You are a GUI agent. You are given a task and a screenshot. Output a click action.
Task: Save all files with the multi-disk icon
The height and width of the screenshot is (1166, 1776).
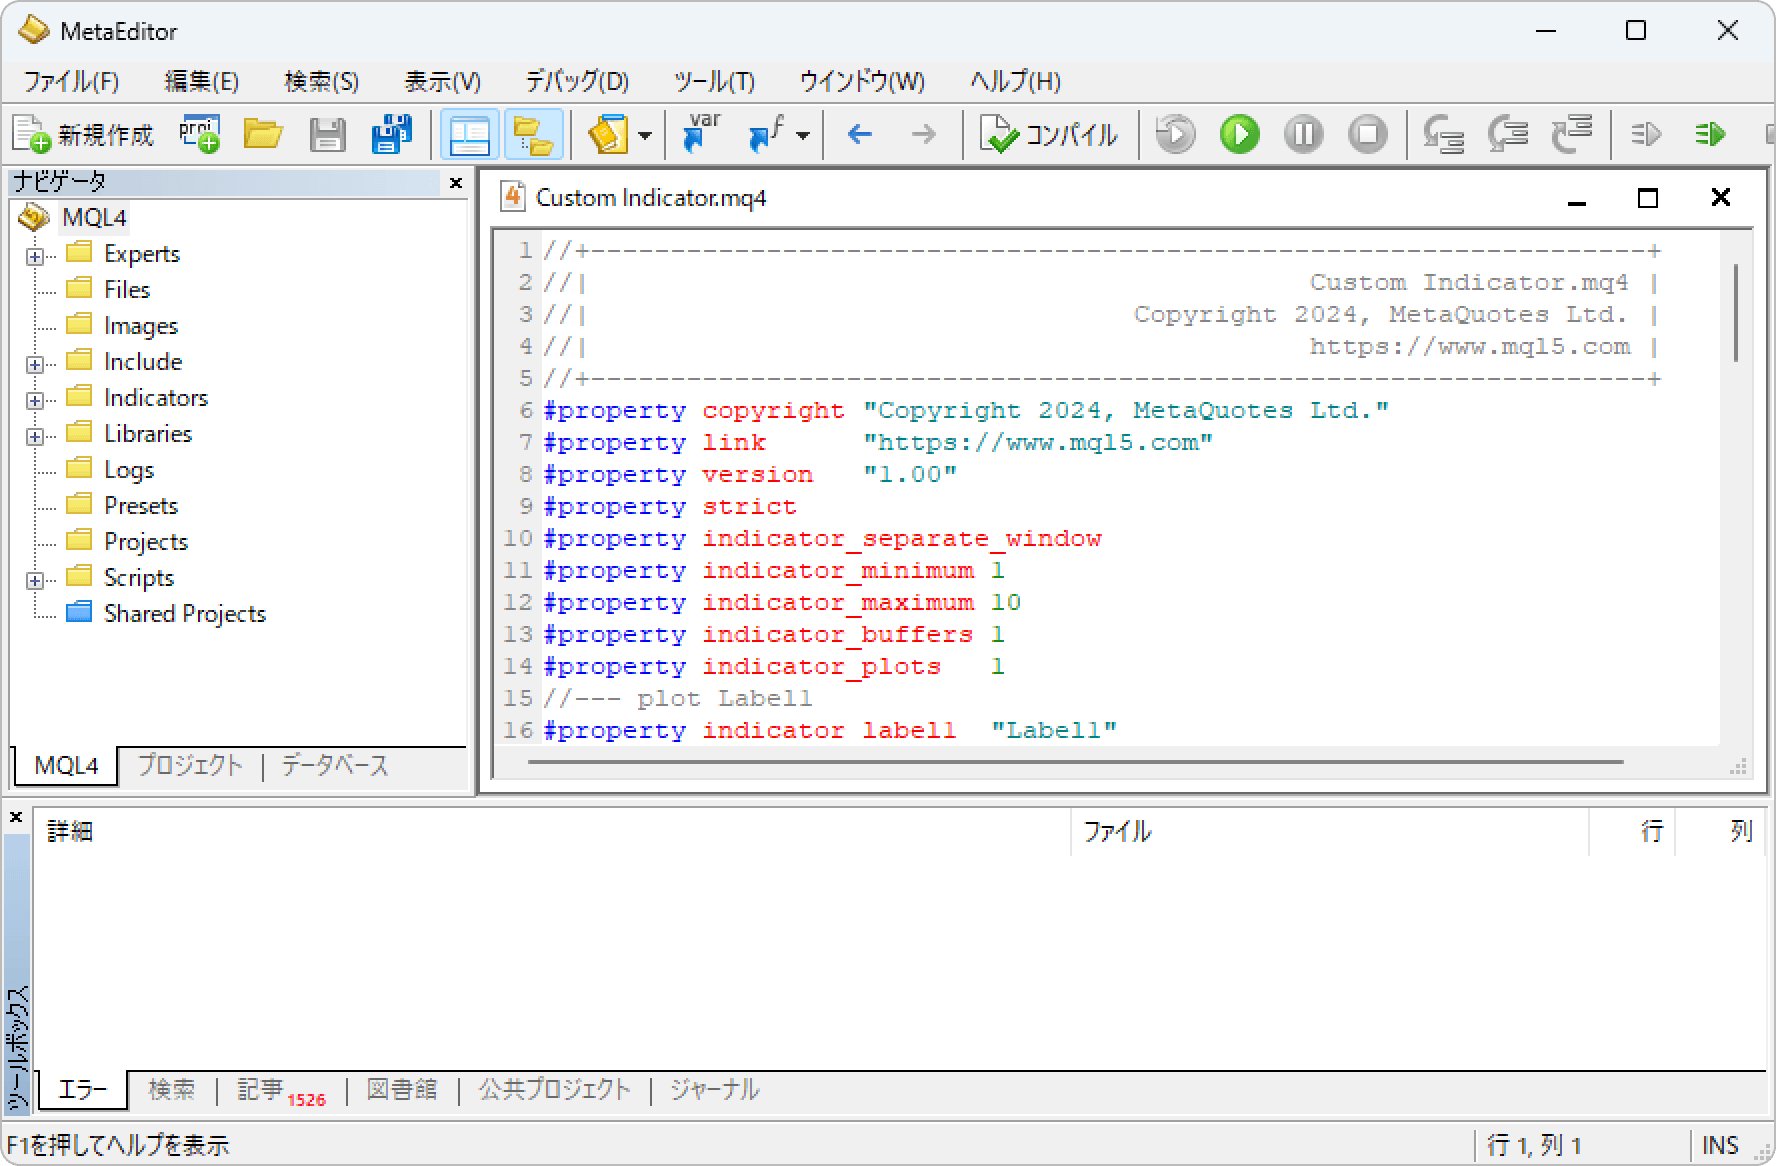391,134
